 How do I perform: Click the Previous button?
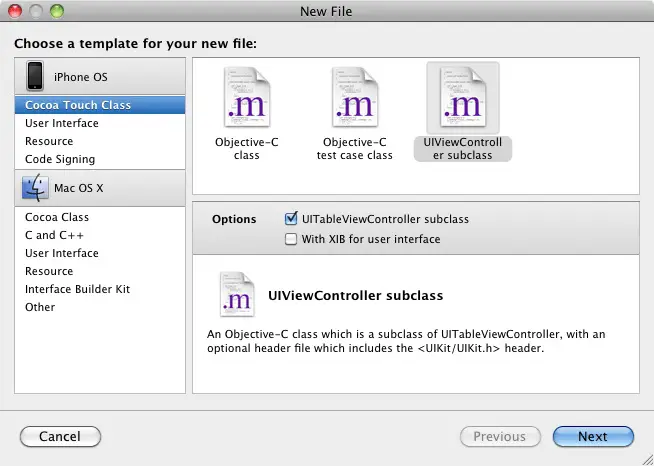click(x=500, y=436)
